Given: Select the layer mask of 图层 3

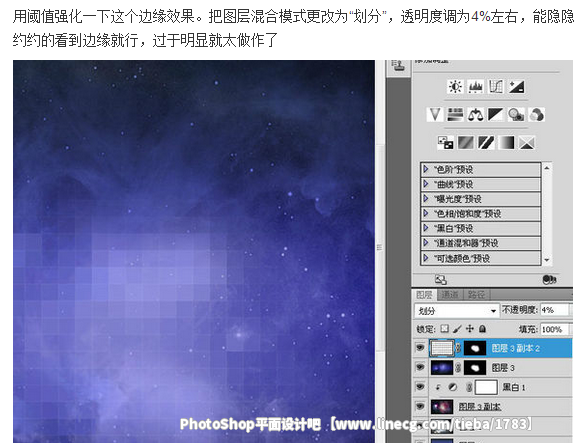Looking at the screenshot, I should click(475, 368).
